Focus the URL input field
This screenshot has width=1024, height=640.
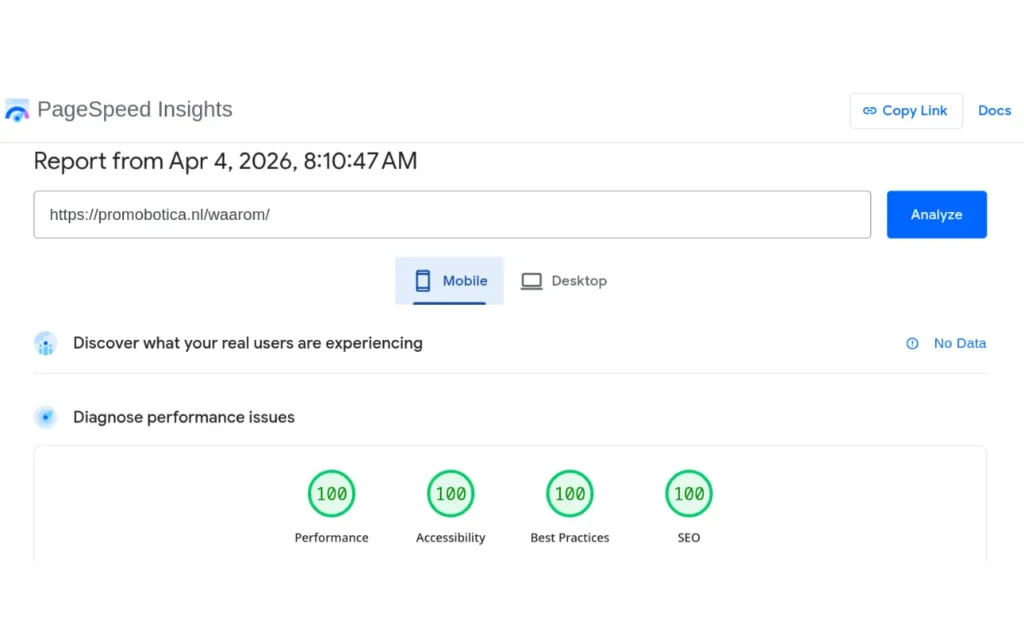click(x=452, y=215)
